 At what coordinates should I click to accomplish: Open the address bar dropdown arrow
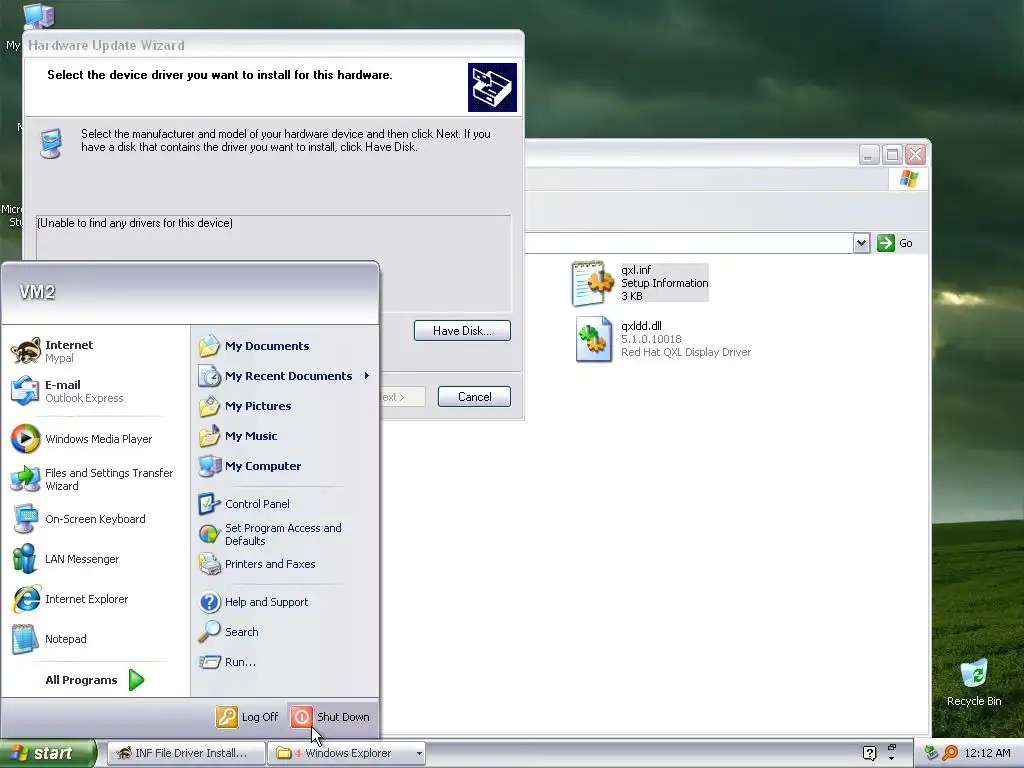pos(861,243)
